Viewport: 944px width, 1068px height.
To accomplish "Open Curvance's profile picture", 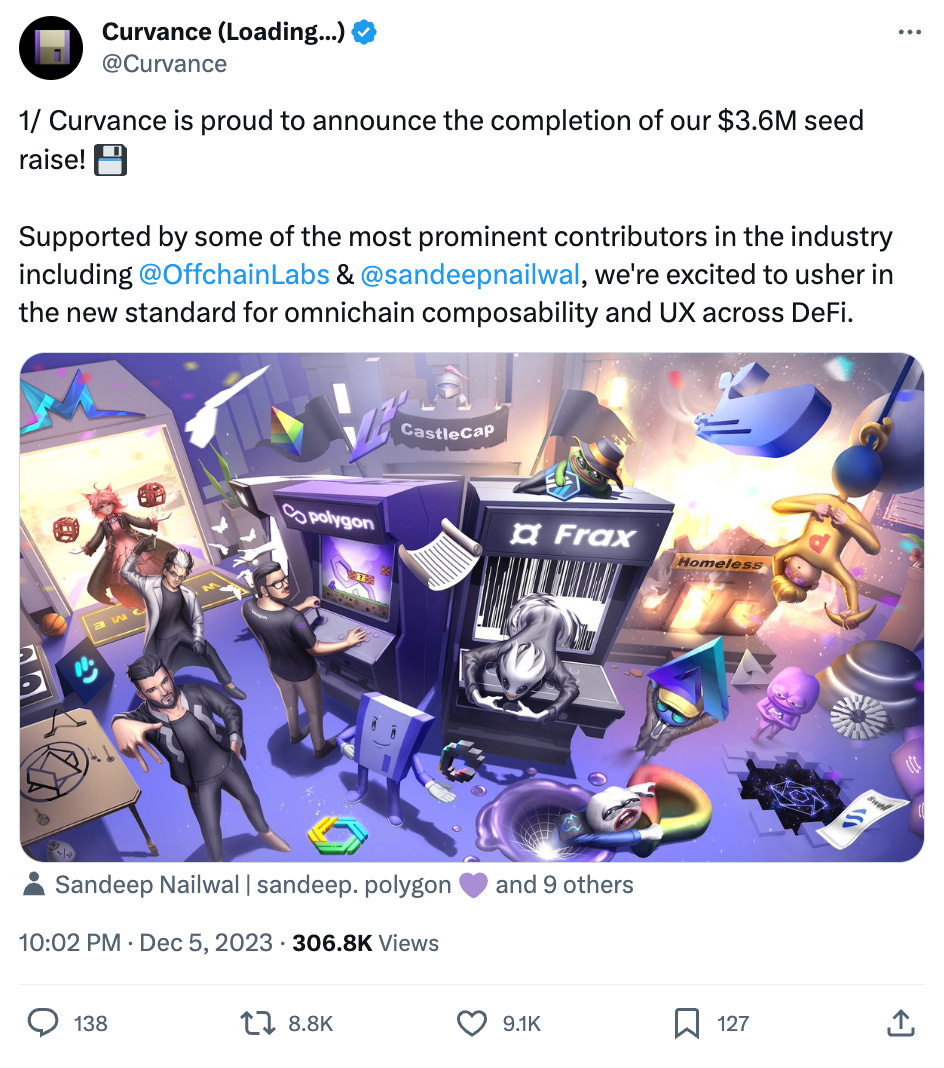I will click(x=50, y=47).
